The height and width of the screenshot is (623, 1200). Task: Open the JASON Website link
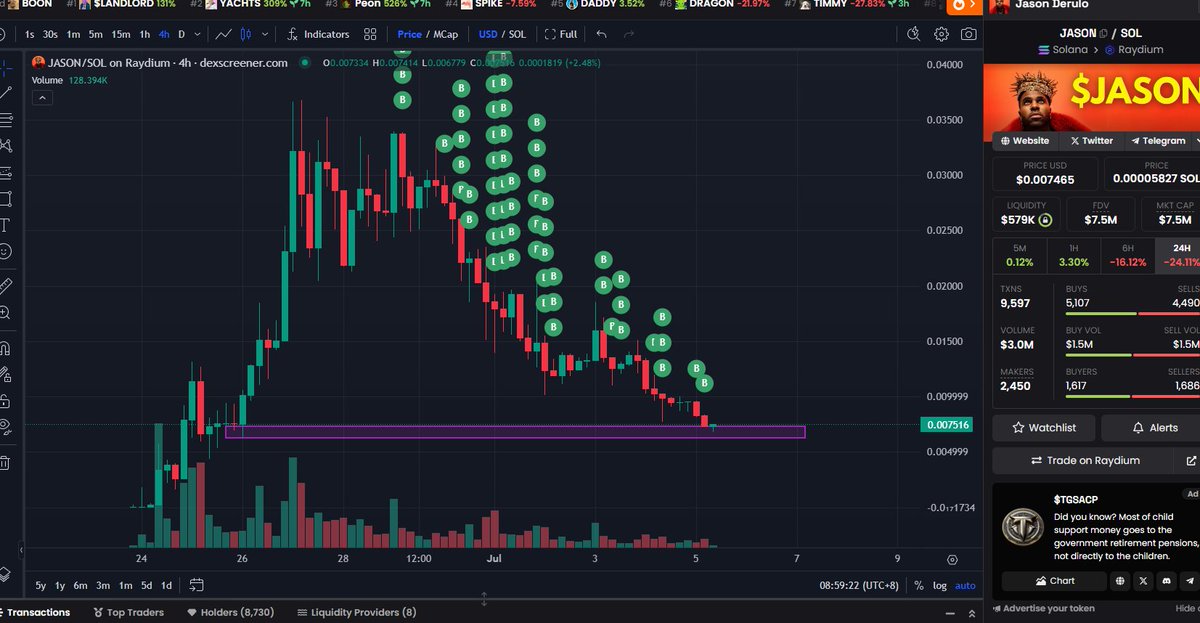click(1024, 141)
